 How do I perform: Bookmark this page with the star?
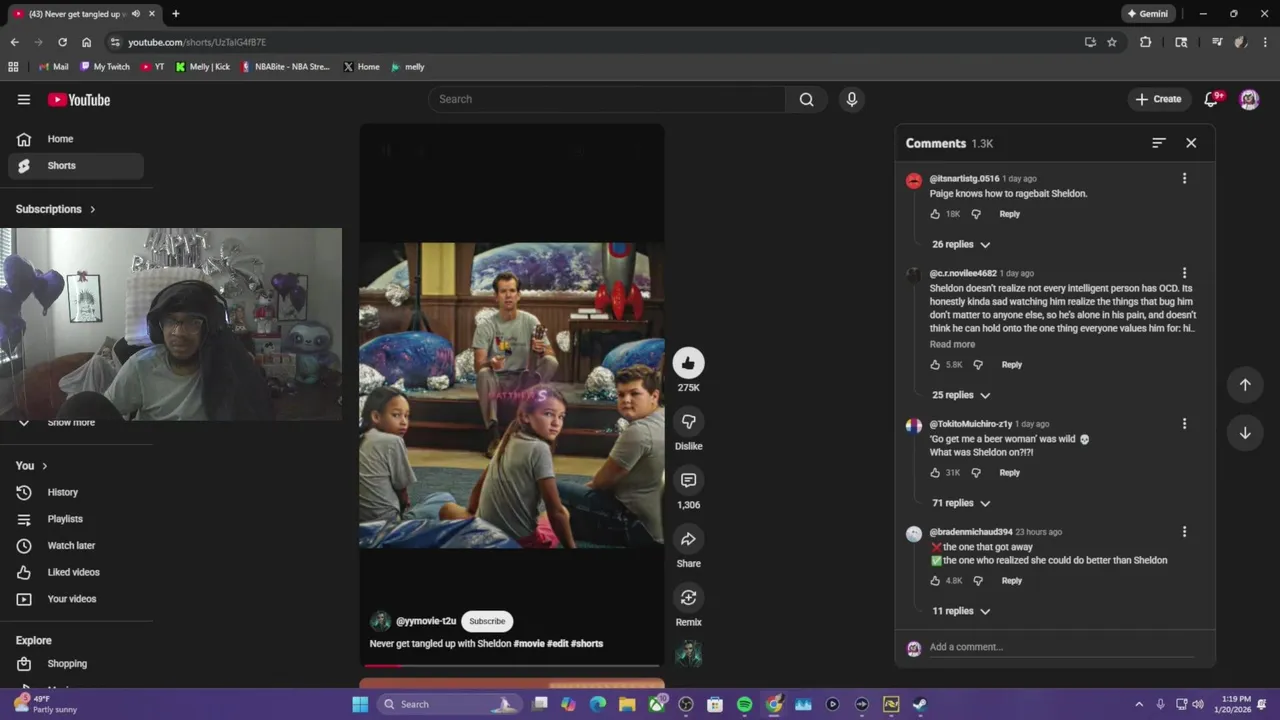(1112, 42)
